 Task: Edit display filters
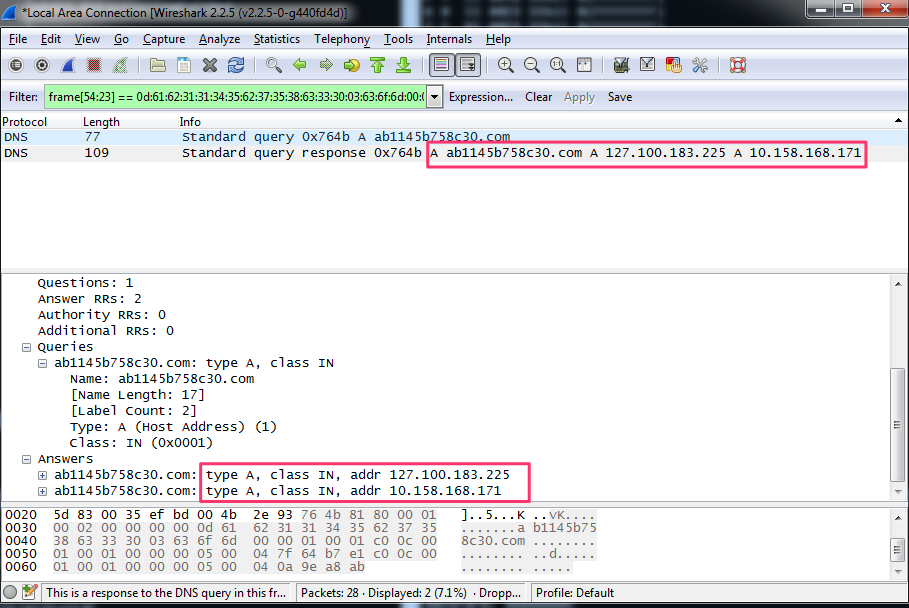click(x=648, y=65)
